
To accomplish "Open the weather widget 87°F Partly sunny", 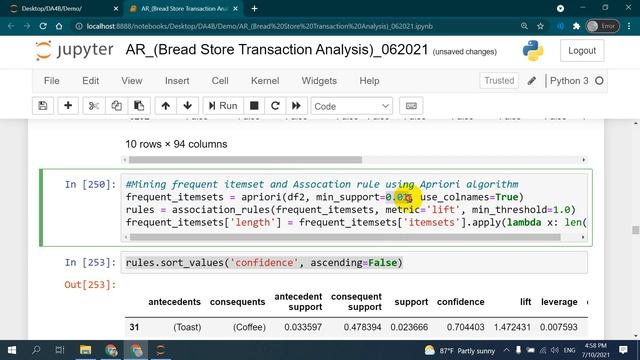I will coord(460,351).
